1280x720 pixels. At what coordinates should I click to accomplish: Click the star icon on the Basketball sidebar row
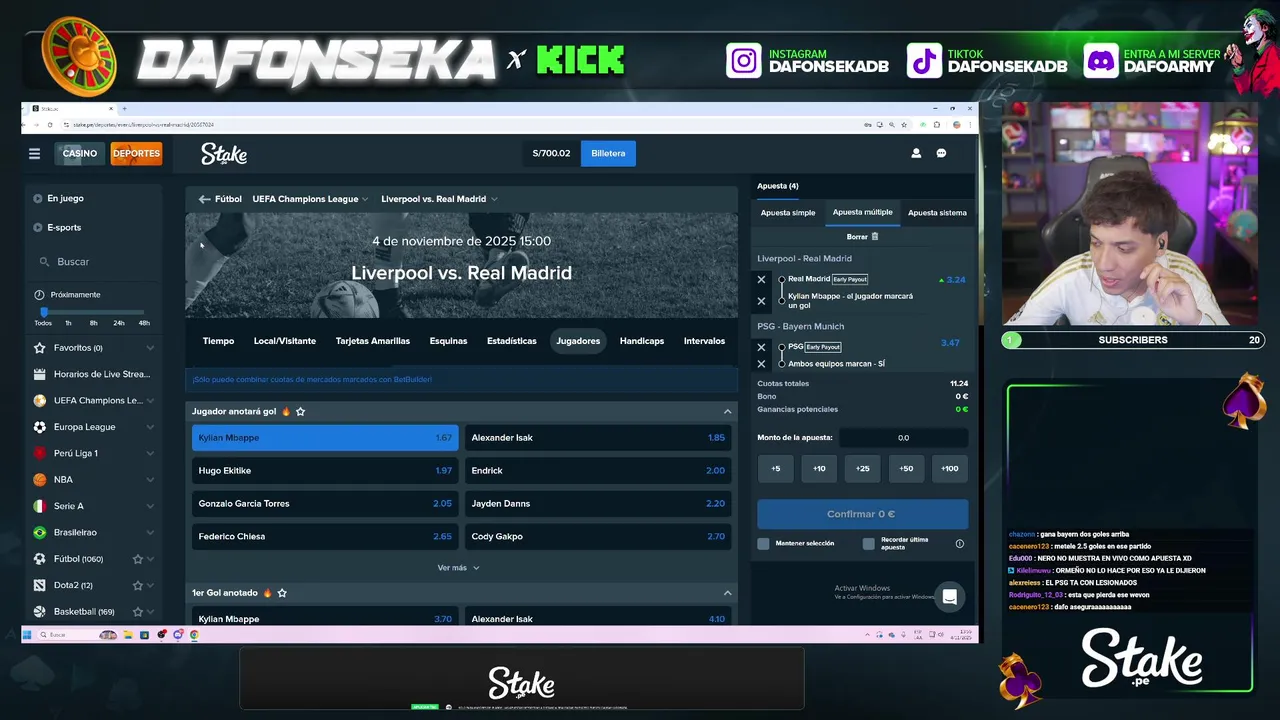[138, 611]
